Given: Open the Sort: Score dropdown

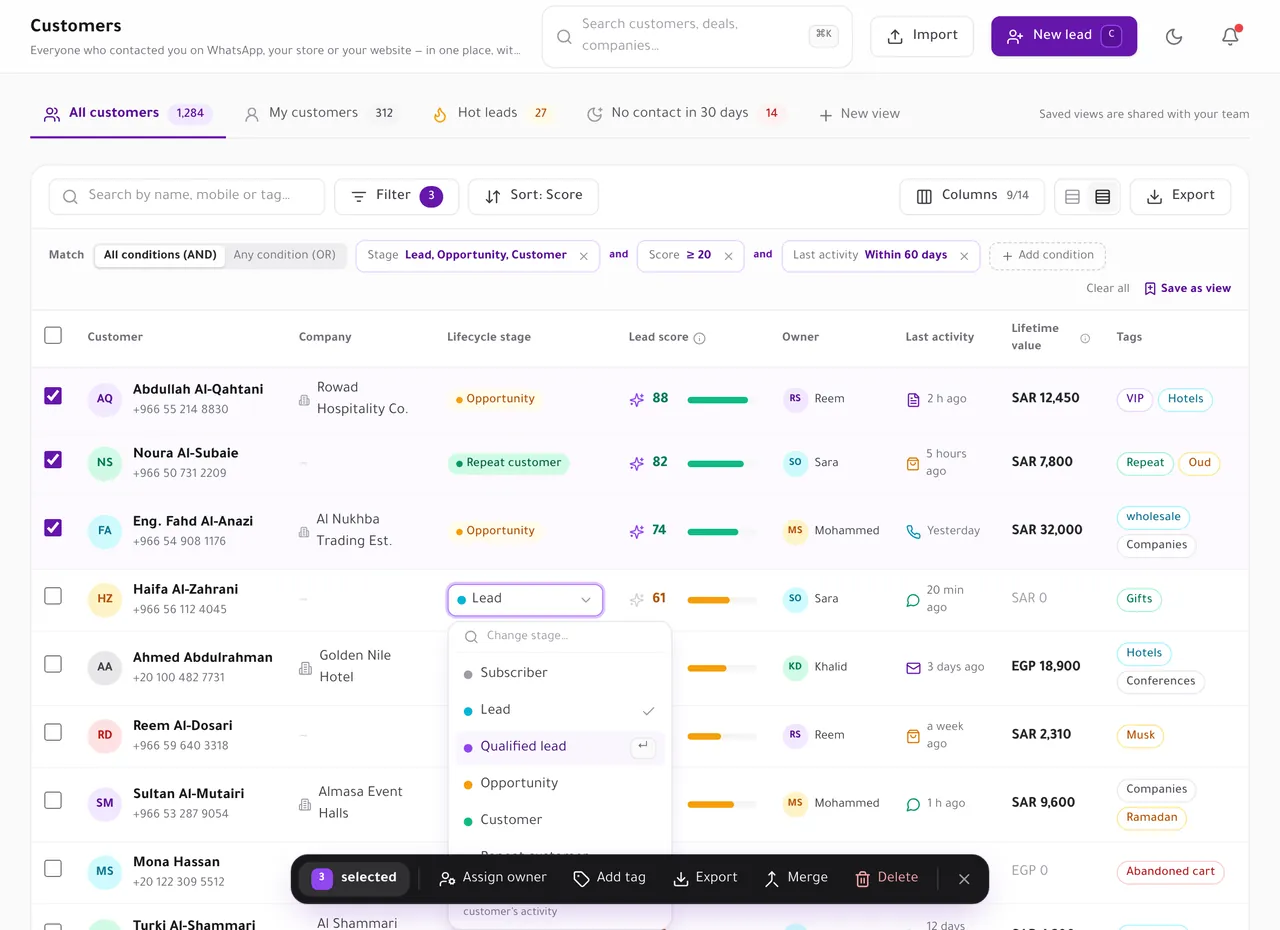Looking at the screenshot, I should (533, 196).
